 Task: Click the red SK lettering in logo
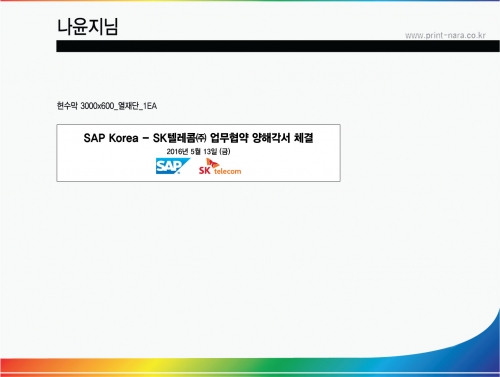205,170
